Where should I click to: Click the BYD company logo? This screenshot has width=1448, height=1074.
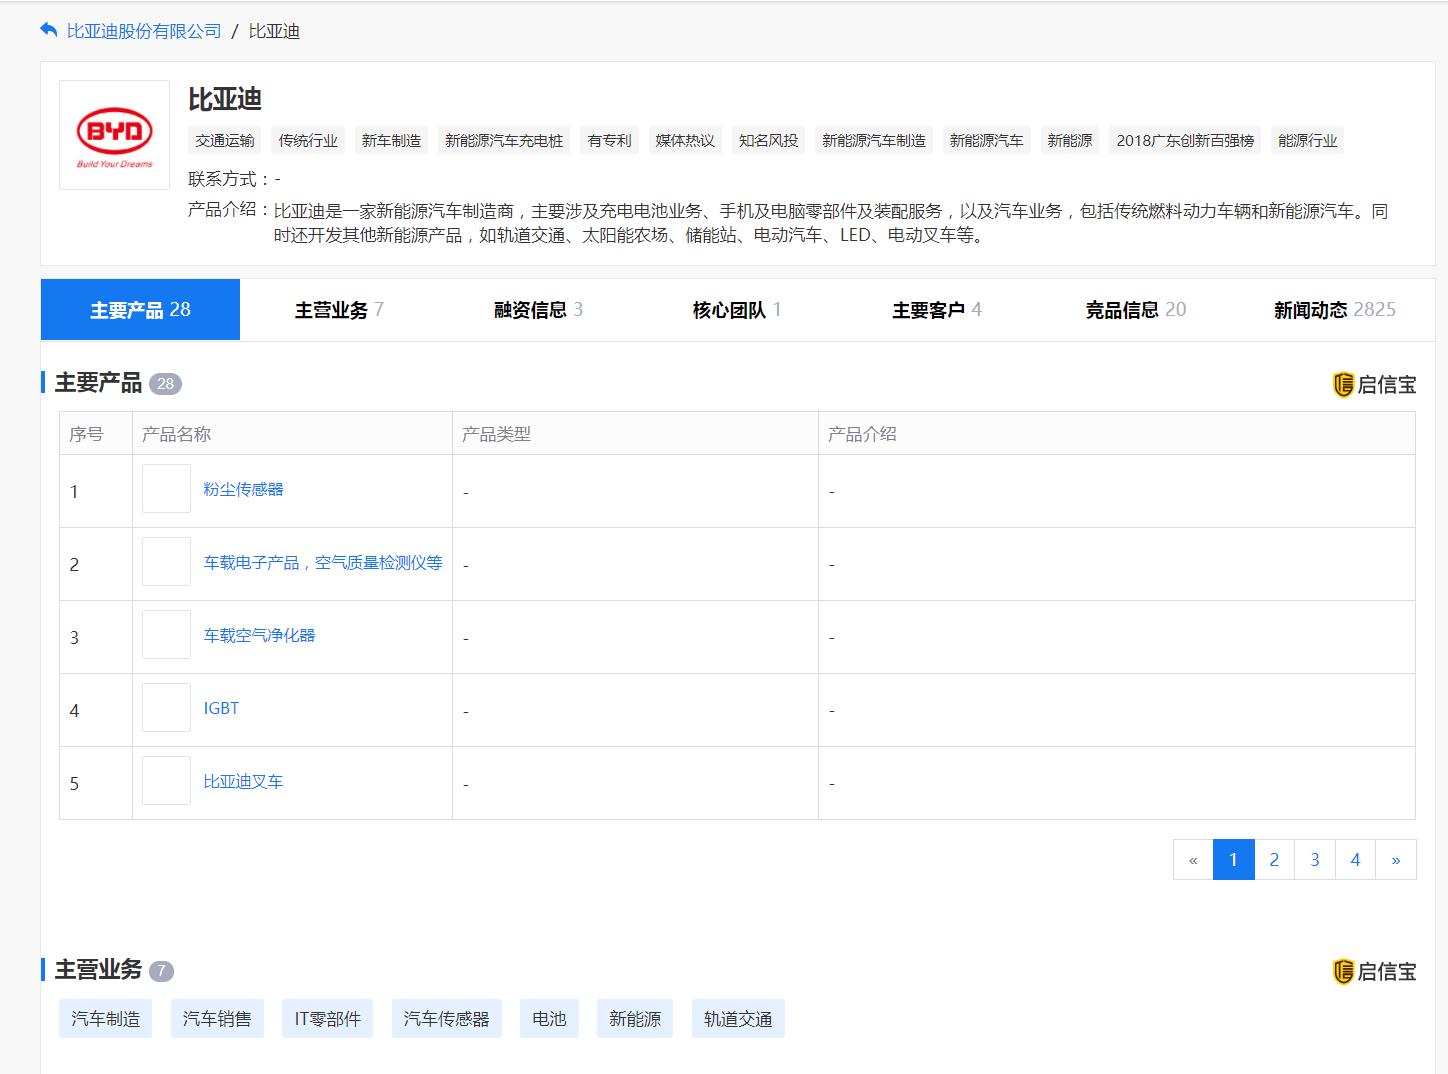pyautogui.click(x=115, y=135)
